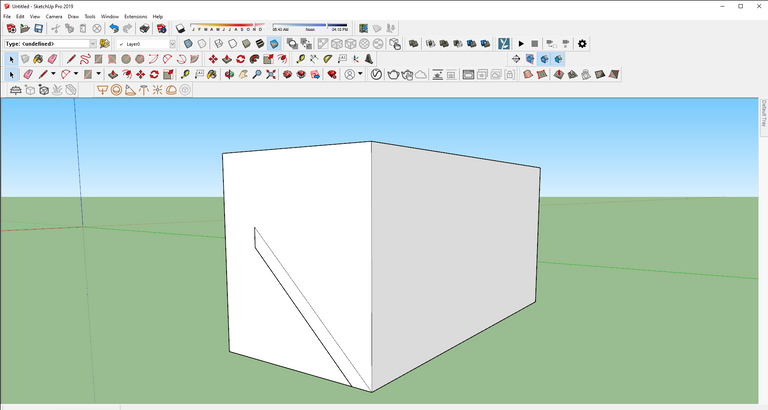Click the Save file icon
Viewport: 768px width, 410px height.
tap(38, 29)
